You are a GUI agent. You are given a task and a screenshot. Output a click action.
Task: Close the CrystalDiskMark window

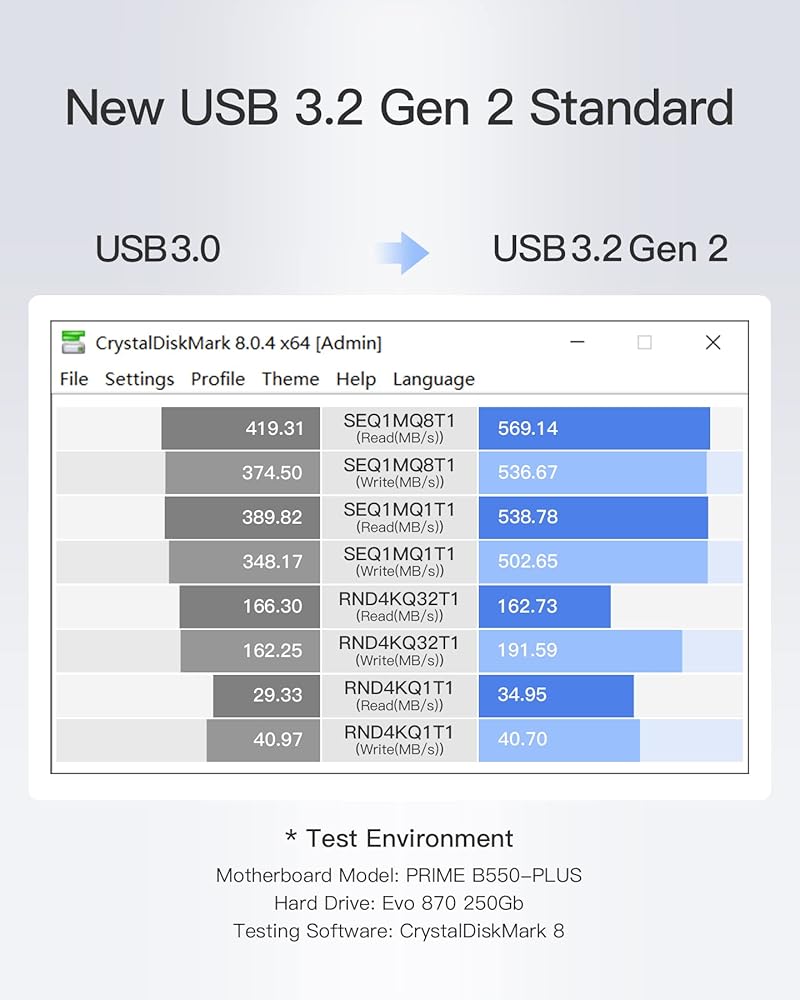coord(713,342)
